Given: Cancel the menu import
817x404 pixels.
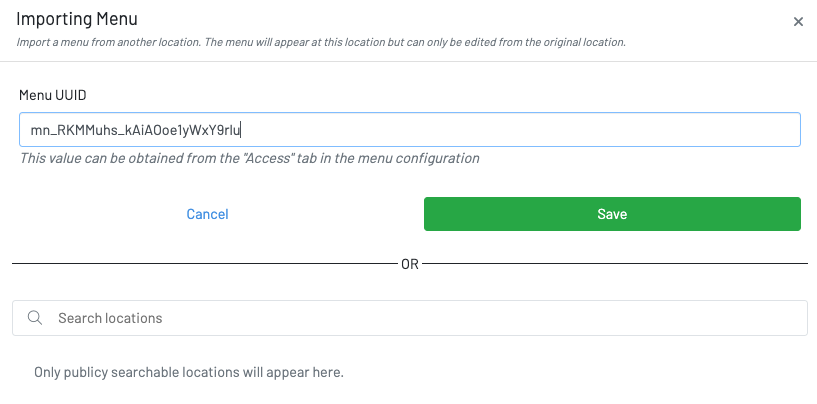Looking at the screenshot, I should point(207,214).
